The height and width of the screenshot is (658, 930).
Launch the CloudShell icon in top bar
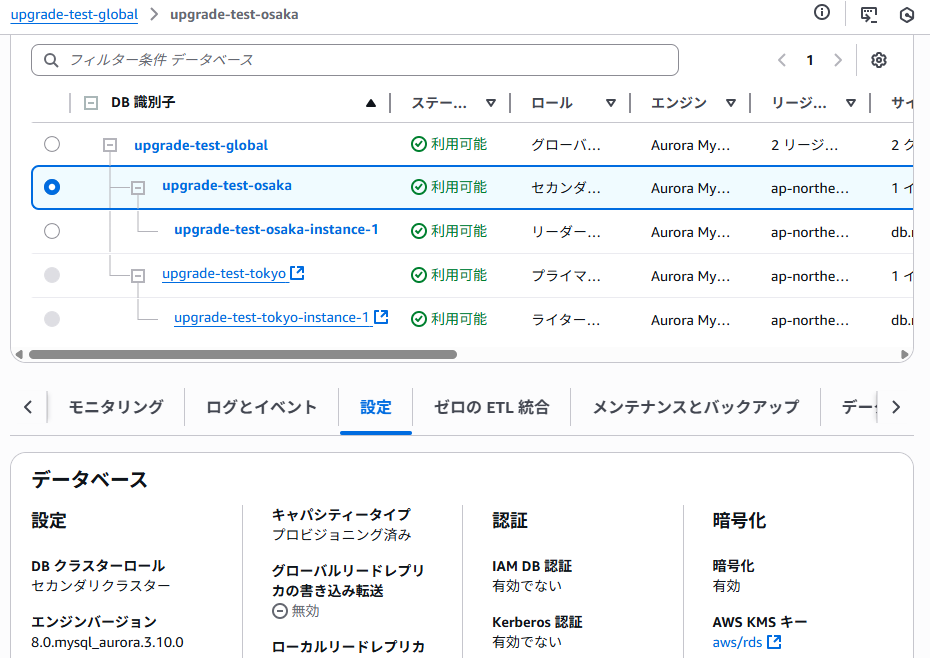click(869, 14)
